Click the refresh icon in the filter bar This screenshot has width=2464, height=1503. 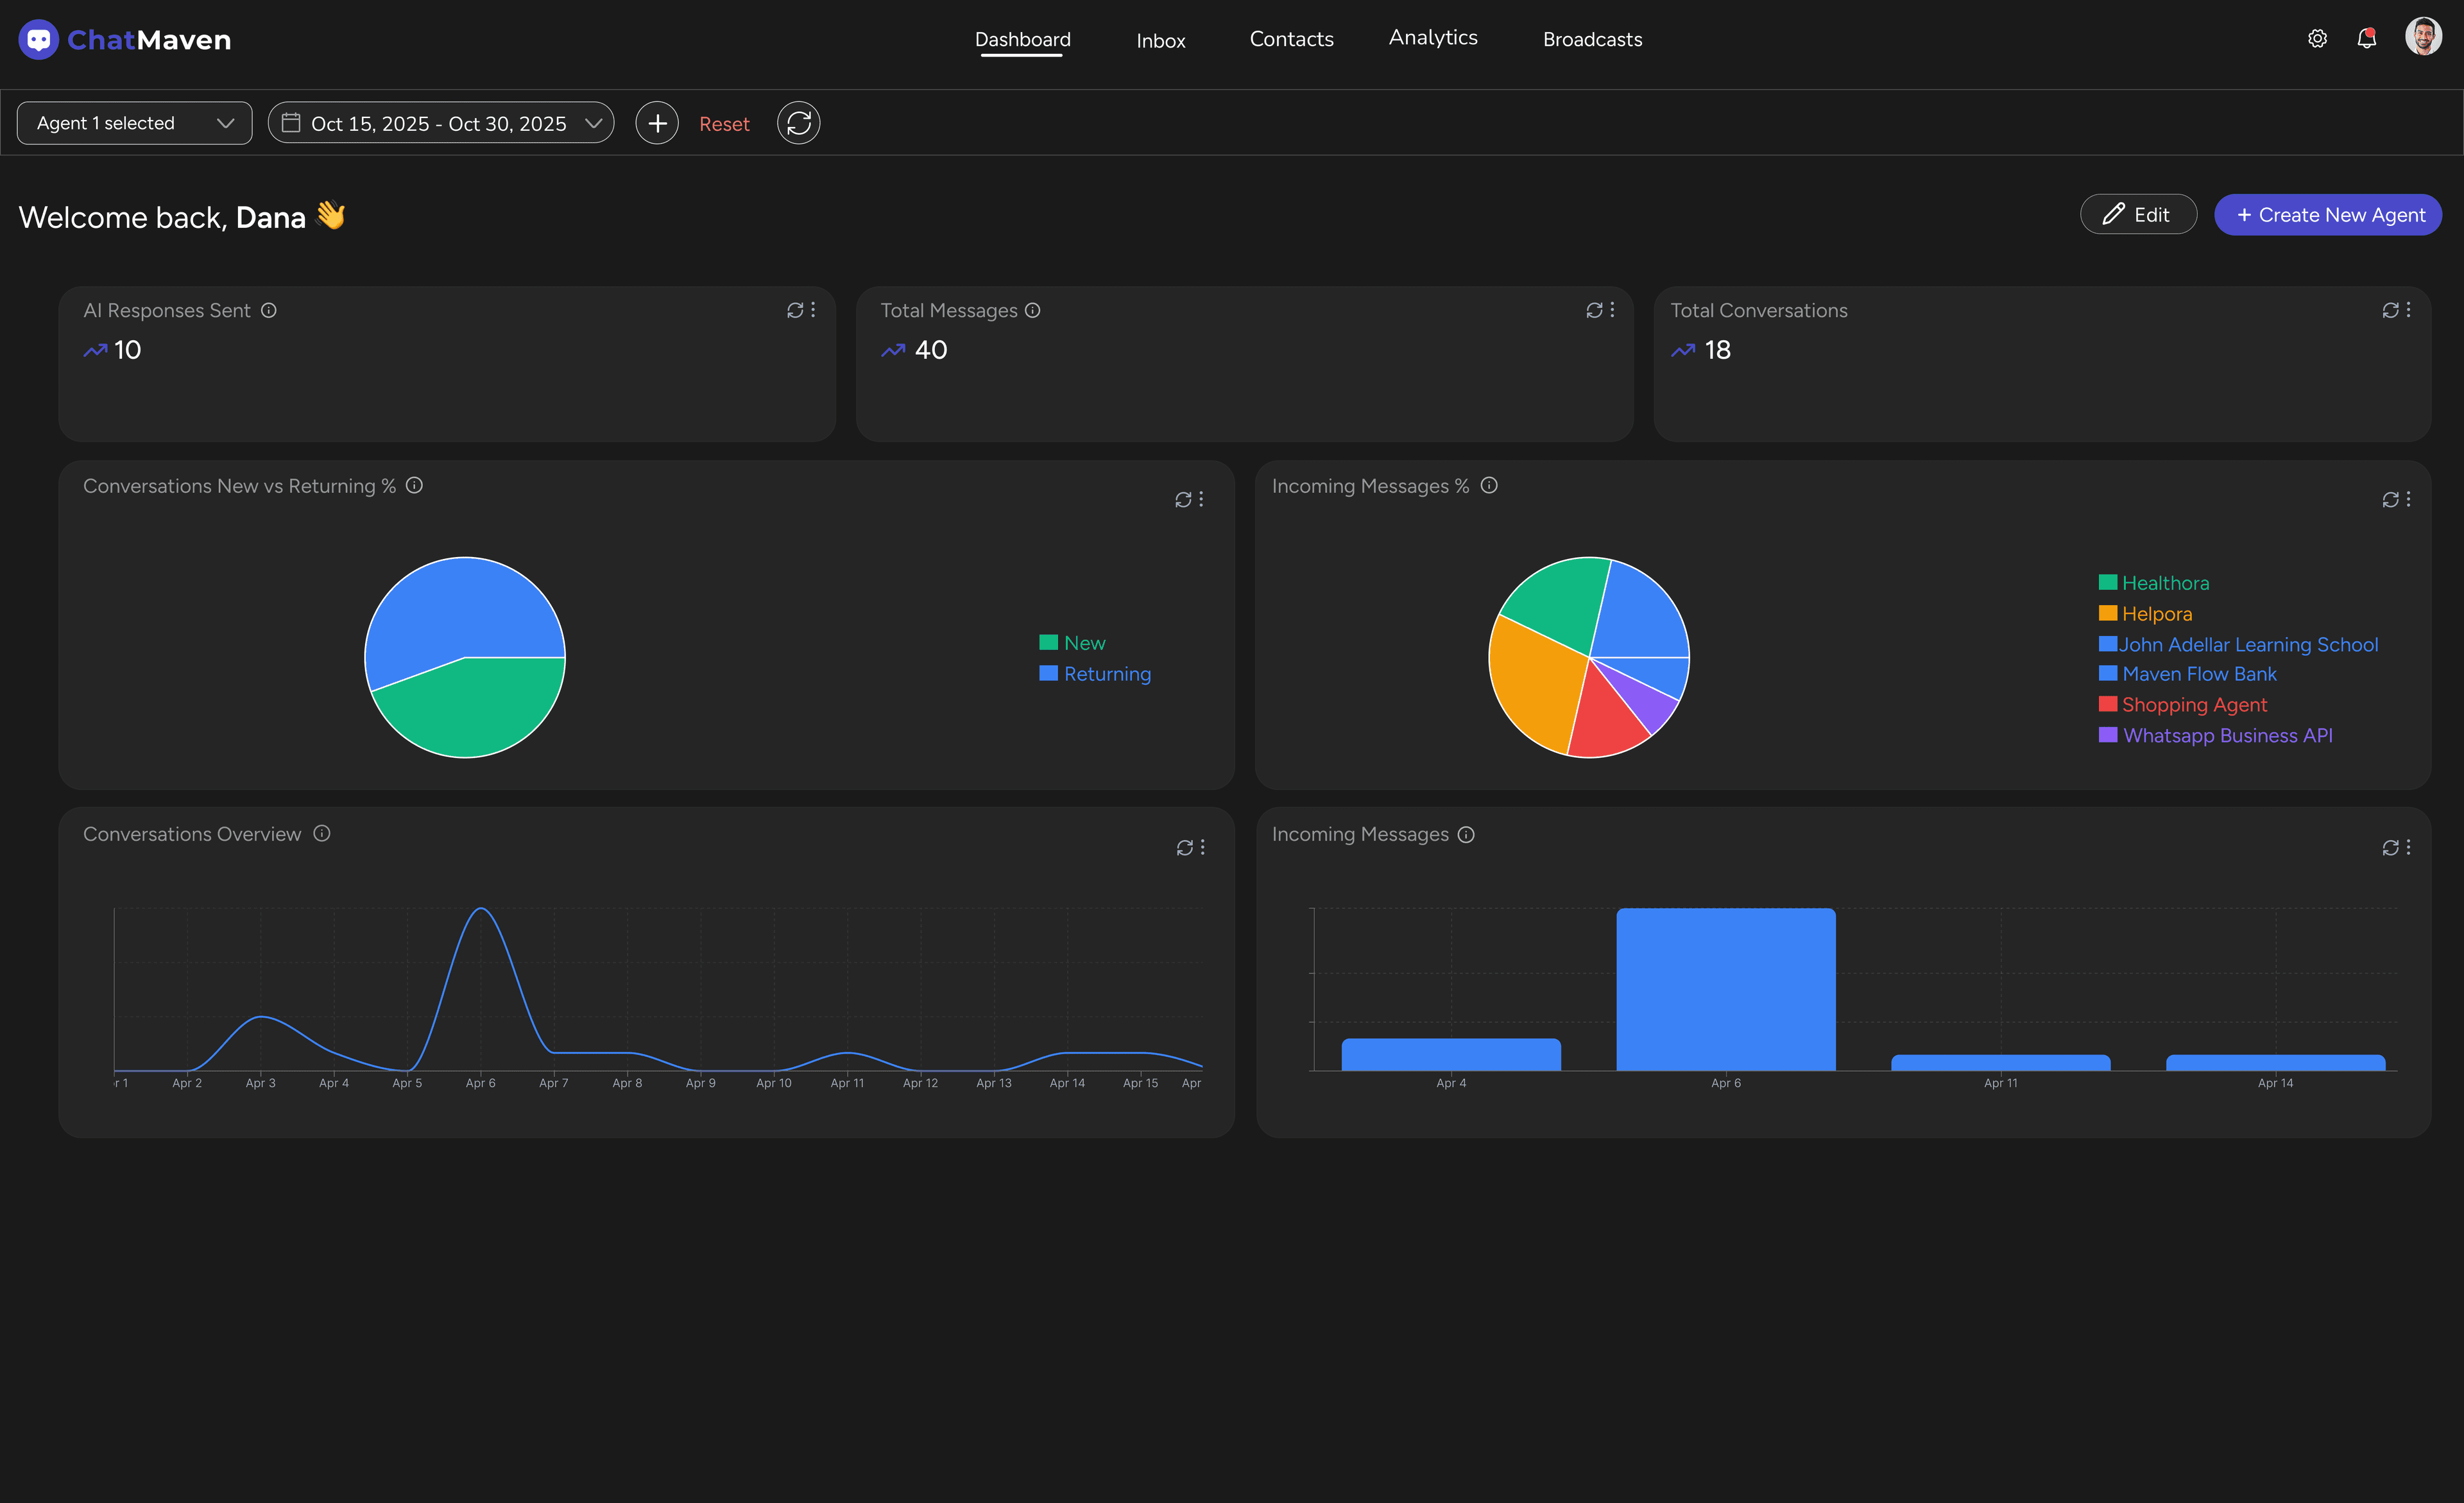(798, 122)
